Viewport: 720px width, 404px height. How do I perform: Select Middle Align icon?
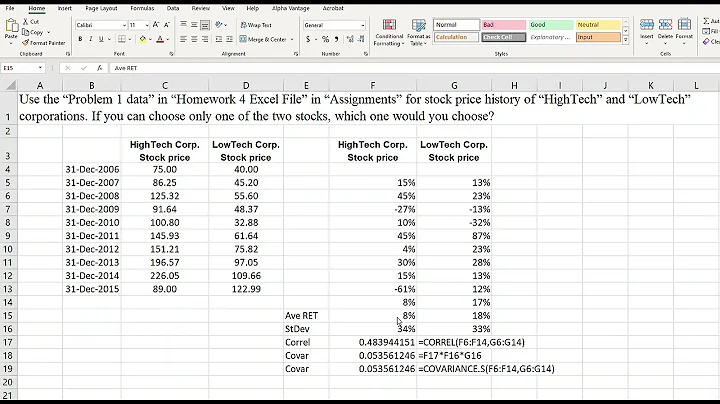pos(194,25)
